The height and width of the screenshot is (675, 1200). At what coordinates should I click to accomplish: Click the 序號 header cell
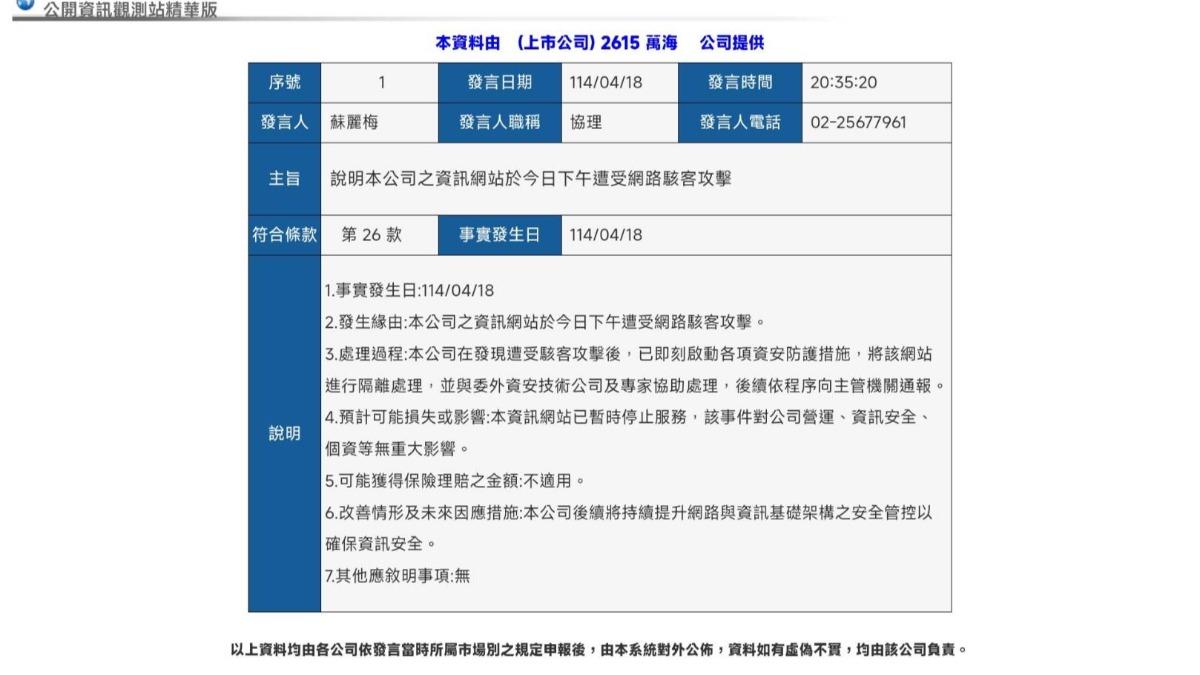pyautogui.click(x=284, y=83)
